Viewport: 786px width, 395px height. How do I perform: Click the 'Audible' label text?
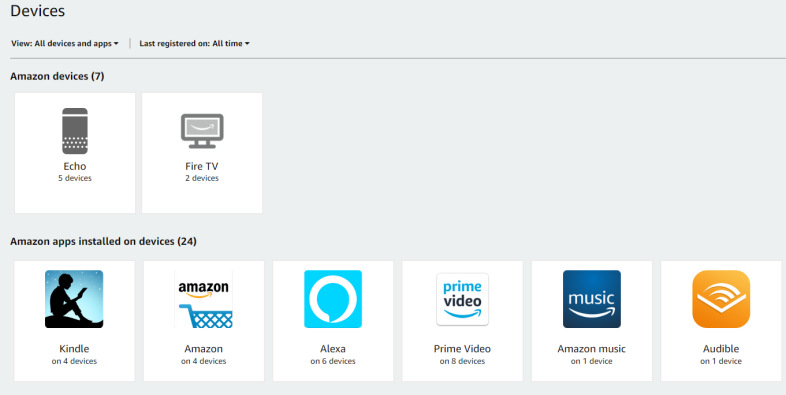(721, 349)
